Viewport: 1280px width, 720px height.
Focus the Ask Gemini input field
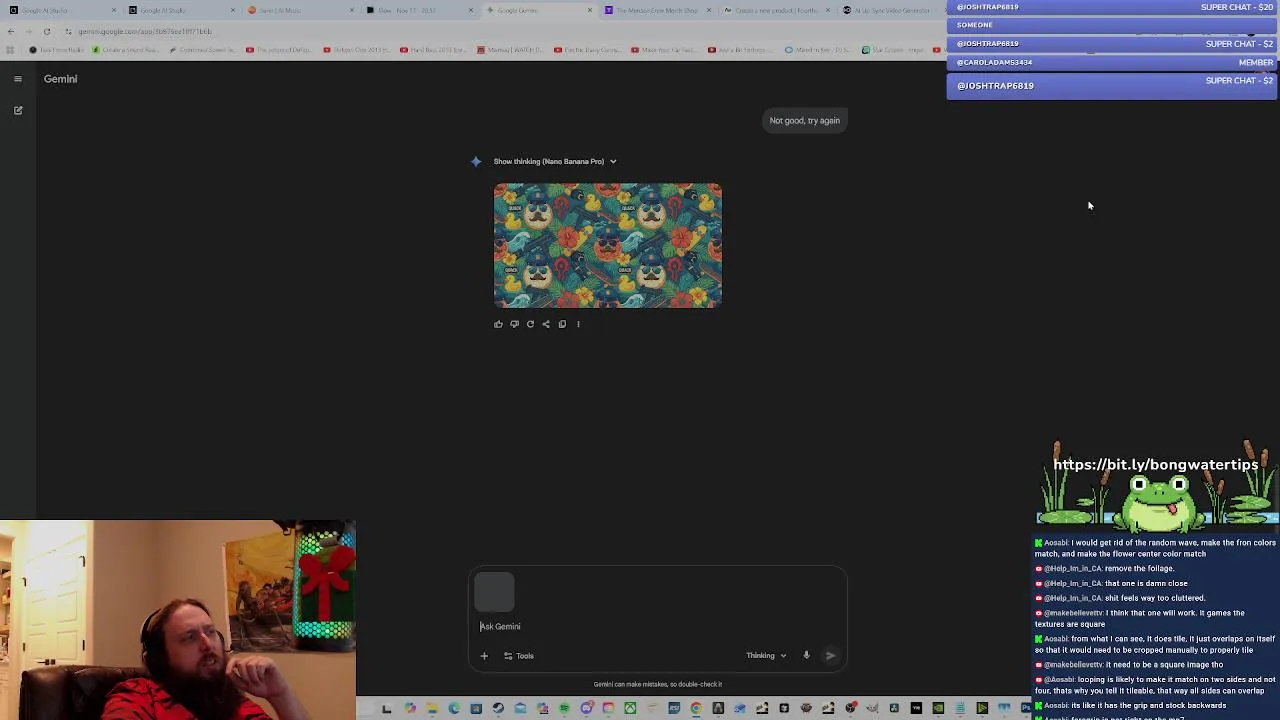657,626
